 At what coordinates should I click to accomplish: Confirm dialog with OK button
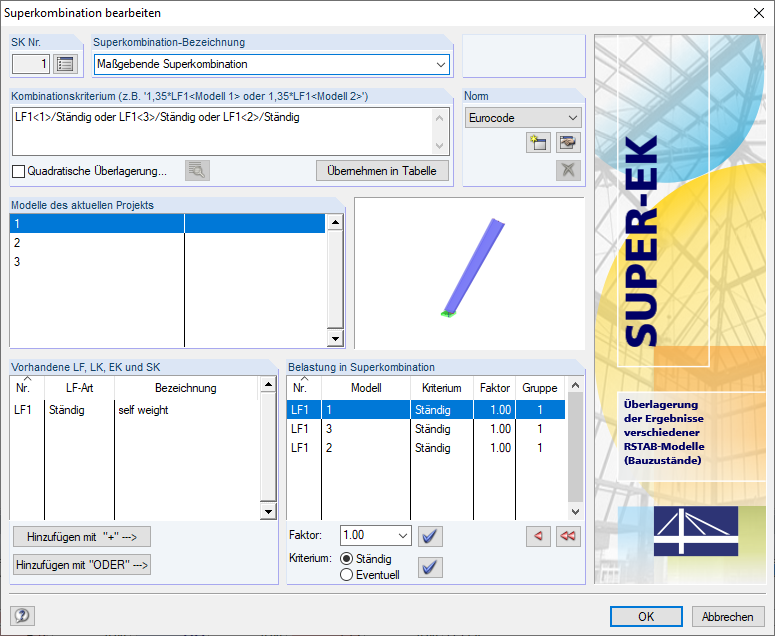coord(646,617)
